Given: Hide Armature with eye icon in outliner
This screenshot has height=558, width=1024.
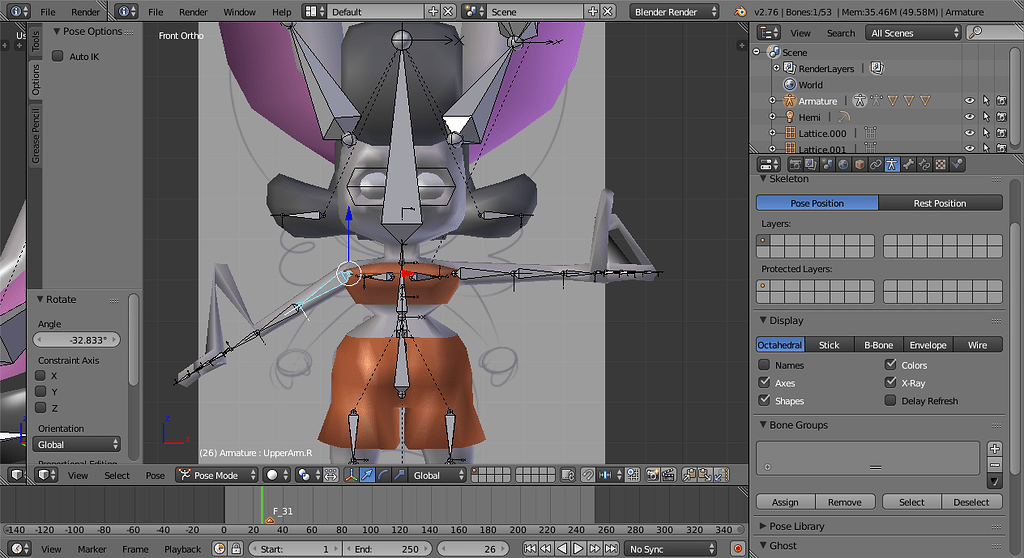Looking at the screenshot, I should [x=970, y=101].
